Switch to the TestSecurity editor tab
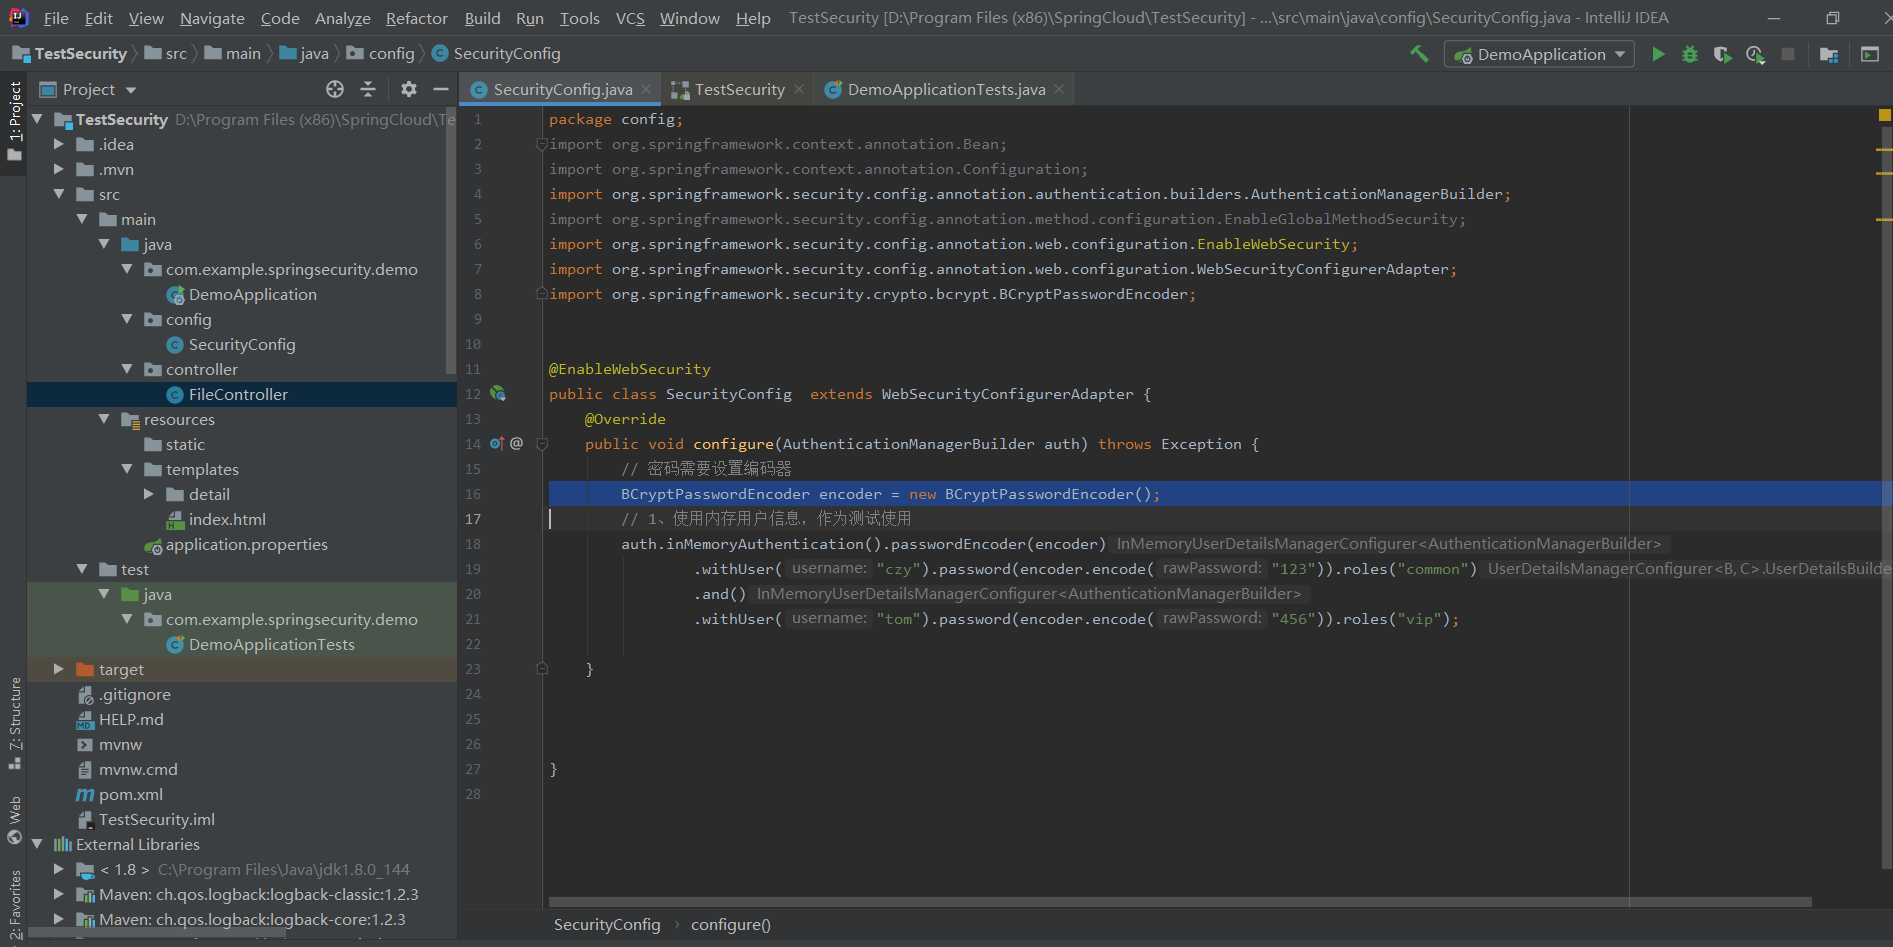The image size is (1893, 947). click(x=739, y=89)
